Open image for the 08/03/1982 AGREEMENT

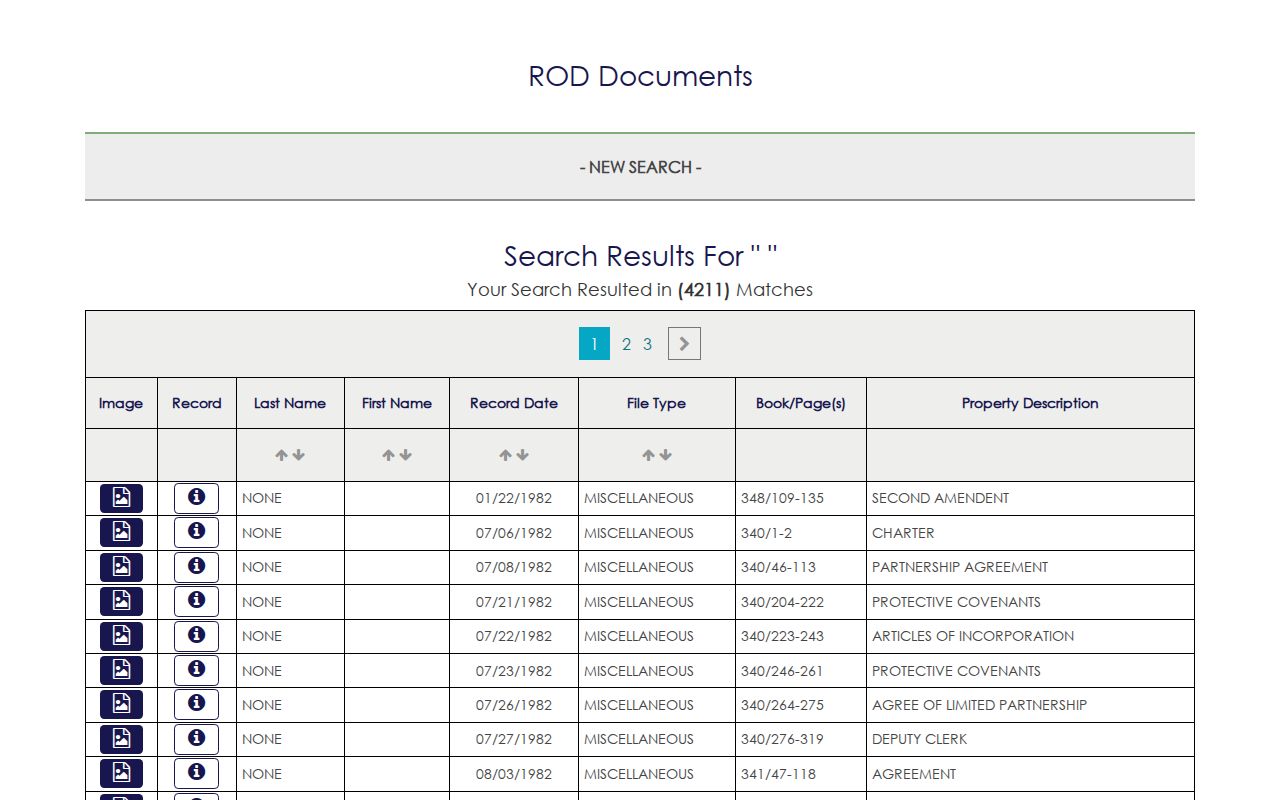[x=121, y=774]
